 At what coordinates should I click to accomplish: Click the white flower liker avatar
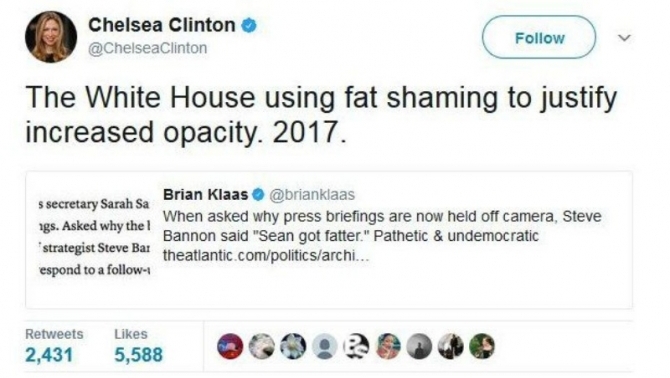click(293, 346)
